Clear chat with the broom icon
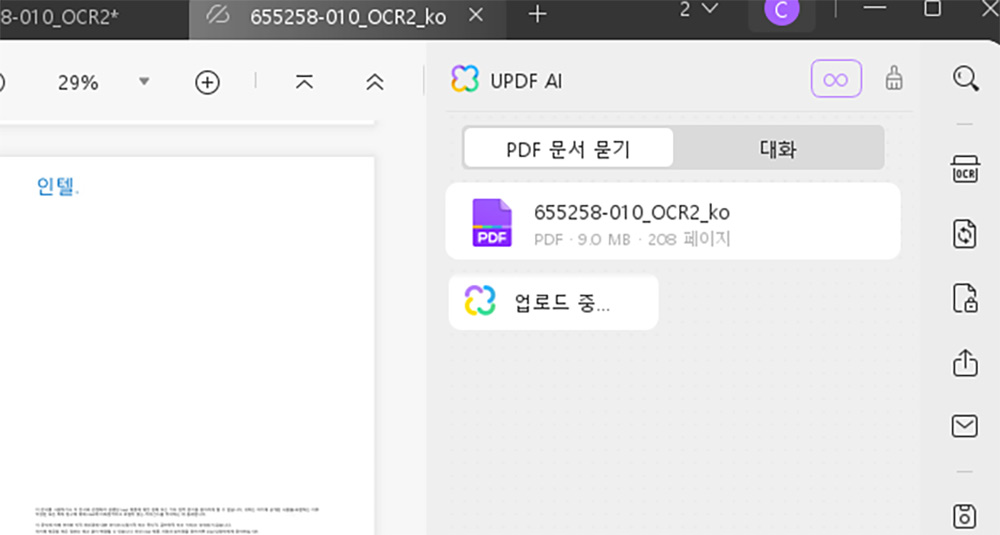 tap(894, 78)
